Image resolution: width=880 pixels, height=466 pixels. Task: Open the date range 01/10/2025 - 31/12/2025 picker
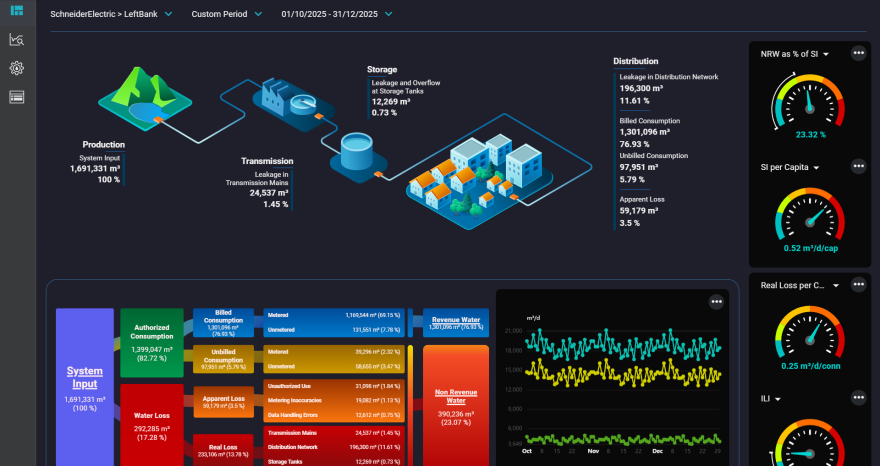(x=337, y=14)
